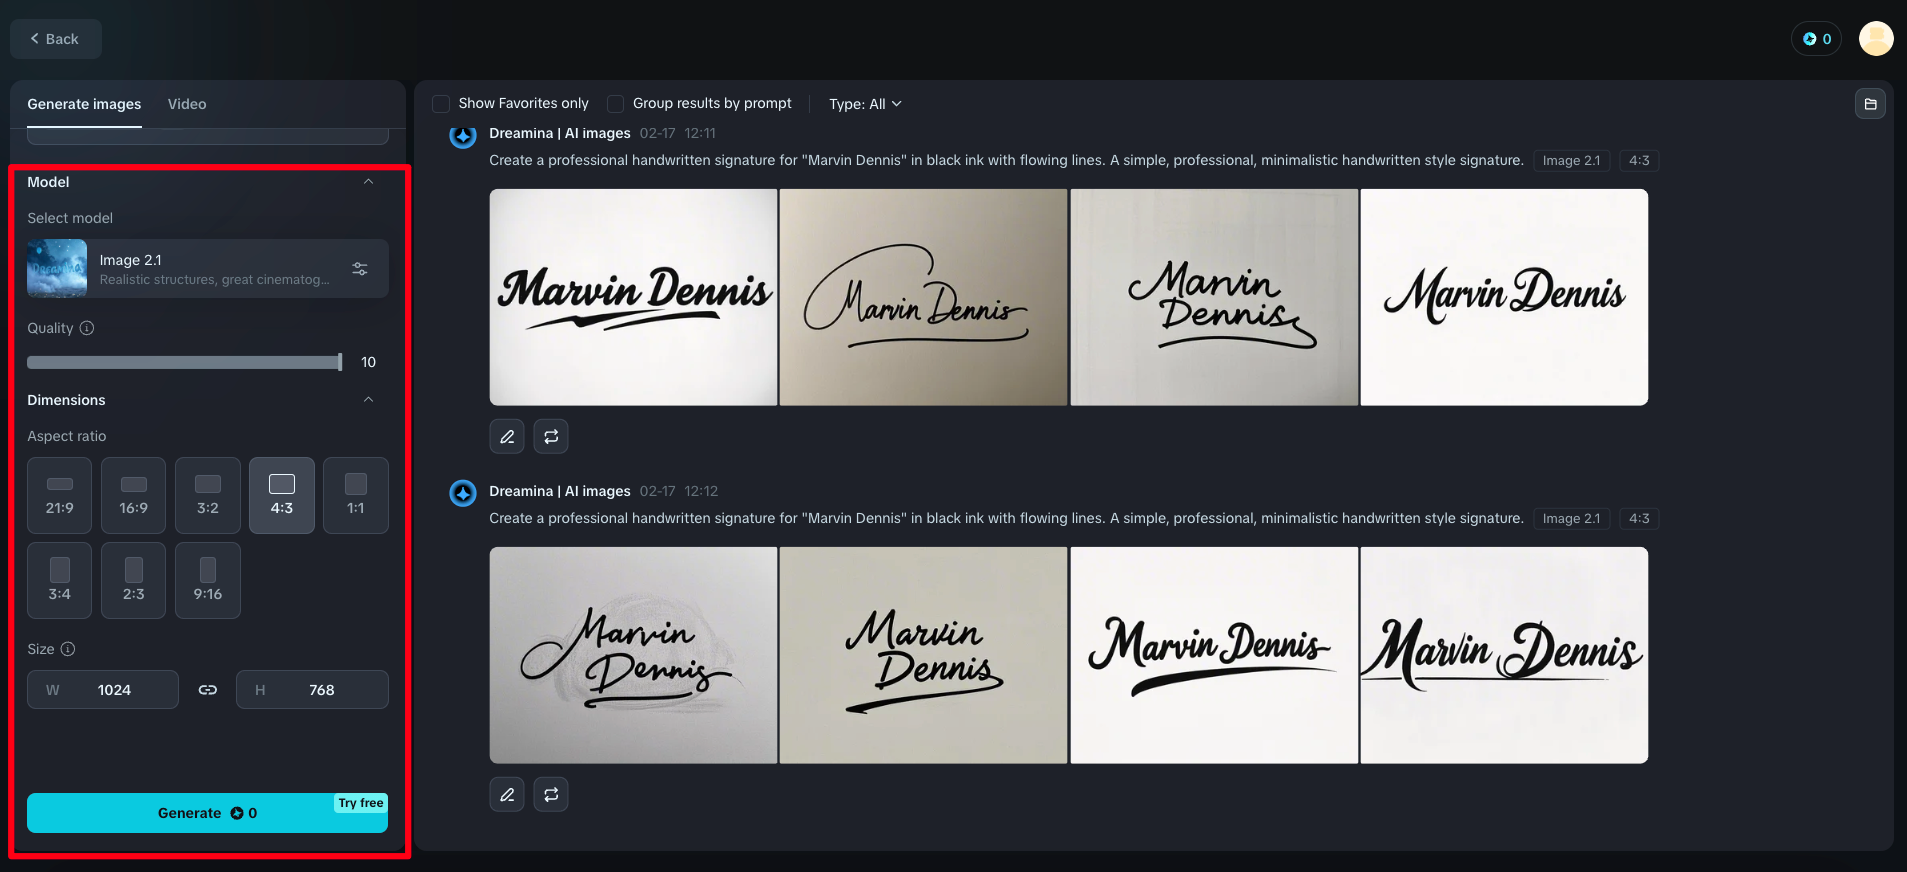Image resolution: width=1907 pixels, height=872 pixels.
Task: Enable Show Favorites only checkbox
Action: pyautogui.click(x=441, y=104)
